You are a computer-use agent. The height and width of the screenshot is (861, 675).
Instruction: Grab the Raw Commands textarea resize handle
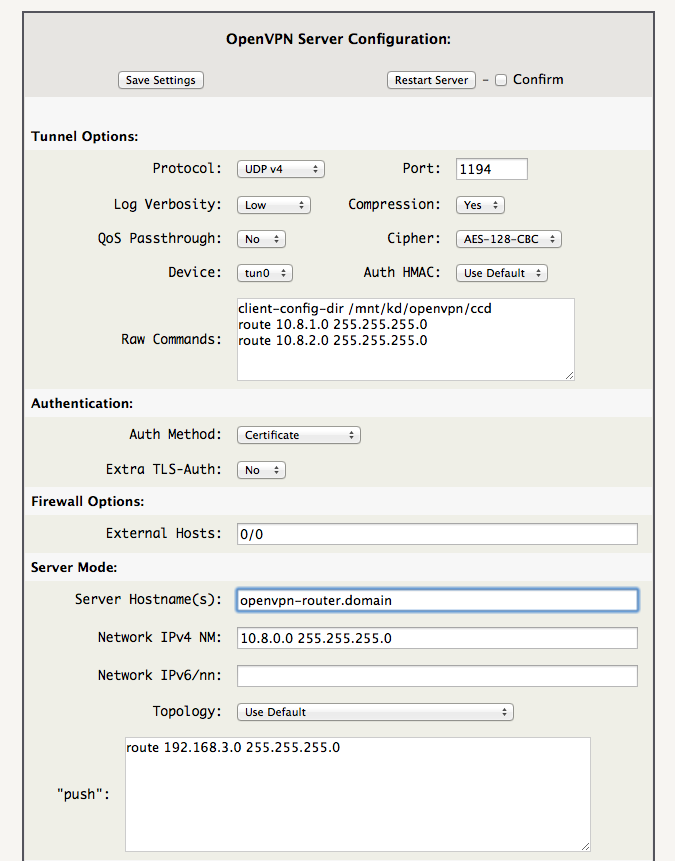point(570,376)
